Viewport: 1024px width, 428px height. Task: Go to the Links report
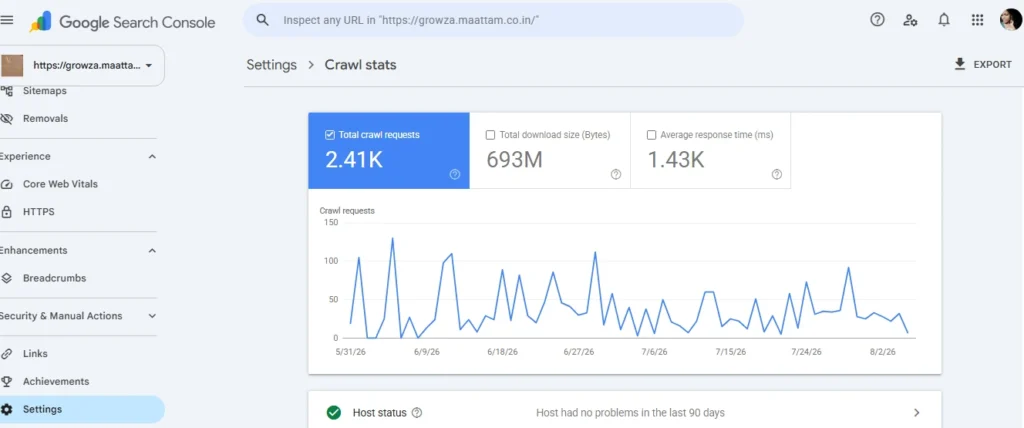[35, 354]
